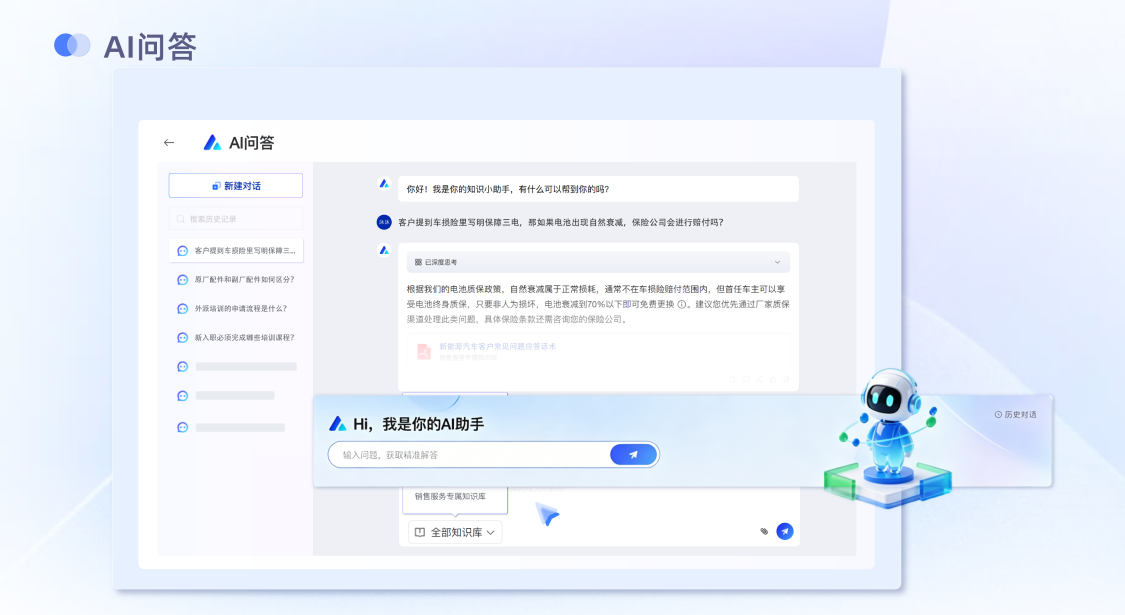Image resolution: width=1125 pixels, height=615 pixels.
Task: Collapse the 已深度思考 section chevron
Action: (x=777, y=262)
